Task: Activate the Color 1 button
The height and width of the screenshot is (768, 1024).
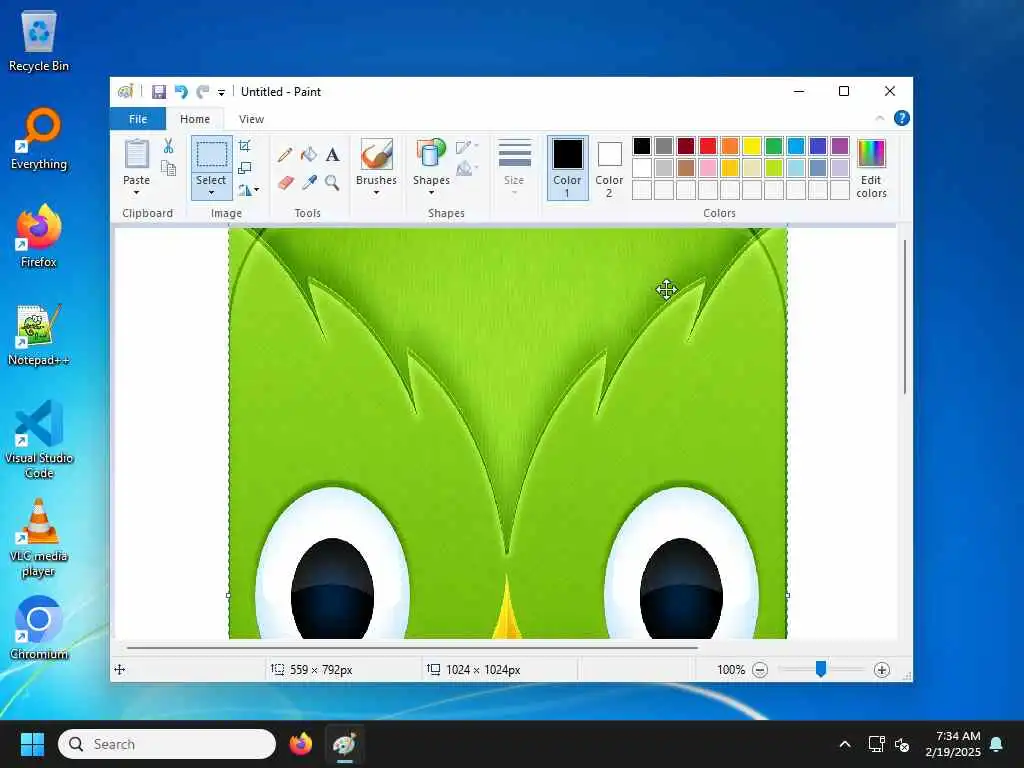Action: point(568,168)
